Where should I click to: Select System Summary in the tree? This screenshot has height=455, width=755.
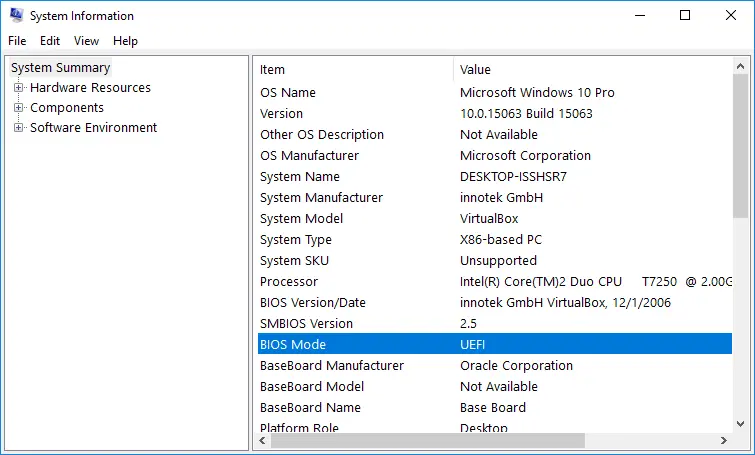tap(60, 68)
